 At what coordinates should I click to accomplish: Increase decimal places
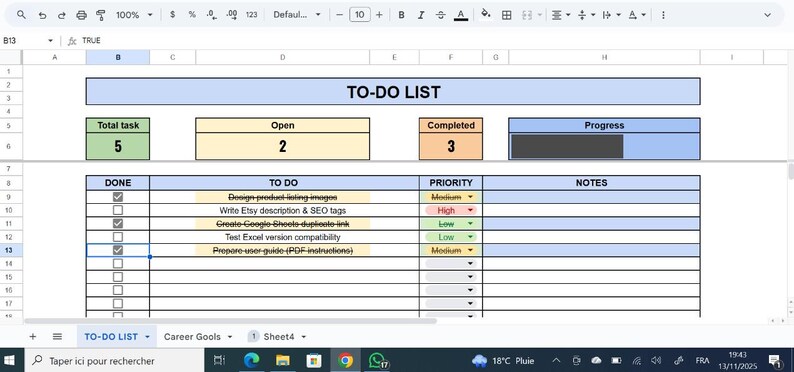coord(232,15)
